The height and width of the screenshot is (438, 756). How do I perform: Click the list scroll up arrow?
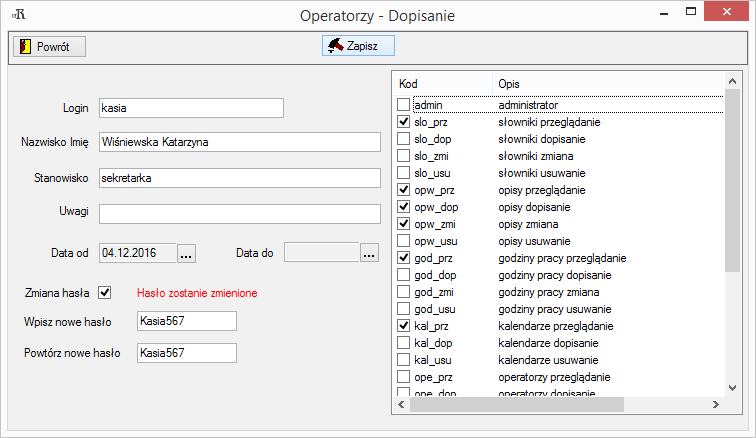[732, 81]
